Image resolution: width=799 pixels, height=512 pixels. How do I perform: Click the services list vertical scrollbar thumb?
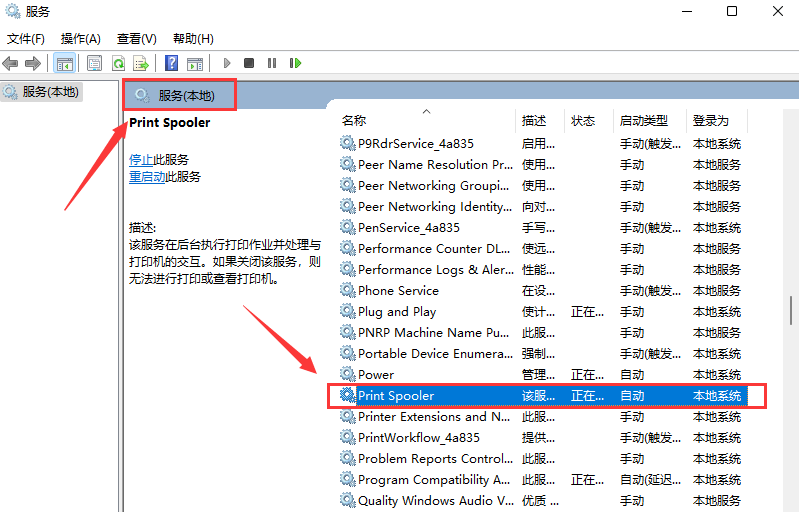[x=791, y=310]
